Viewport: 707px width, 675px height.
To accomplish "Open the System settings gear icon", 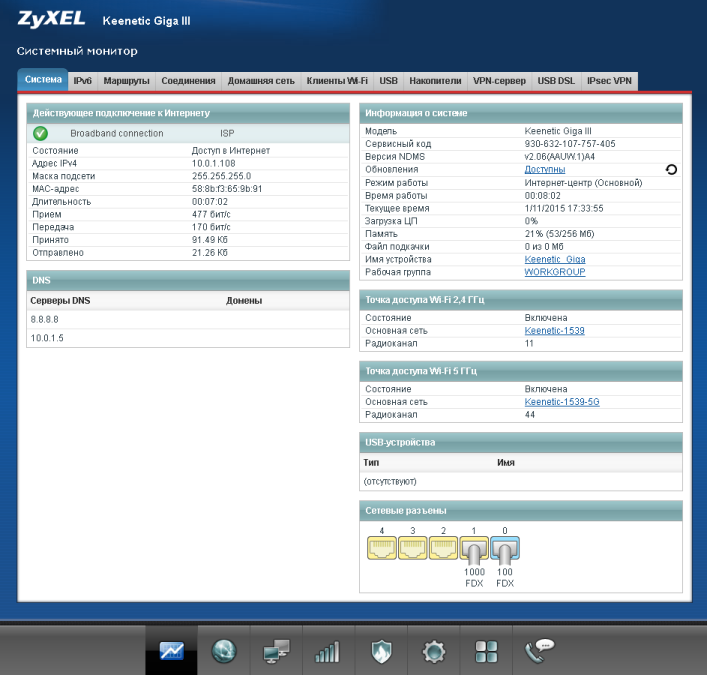I will (x=434, y=652).
